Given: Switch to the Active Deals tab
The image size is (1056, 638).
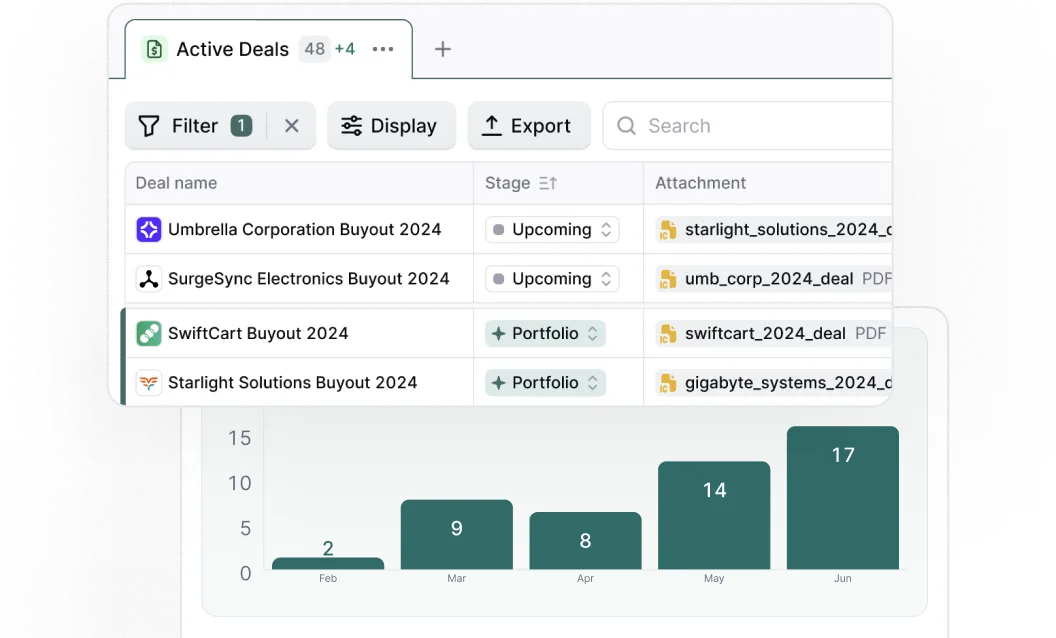Looking at the screenshot, I should coord(232,48).
